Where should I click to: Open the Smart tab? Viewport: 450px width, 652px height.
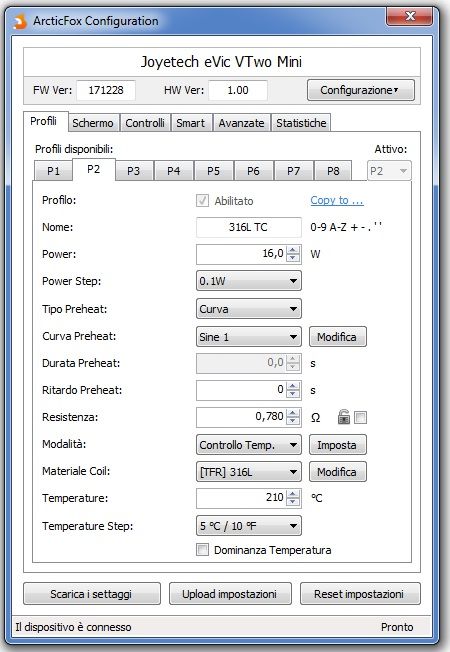tap(190, 123)
